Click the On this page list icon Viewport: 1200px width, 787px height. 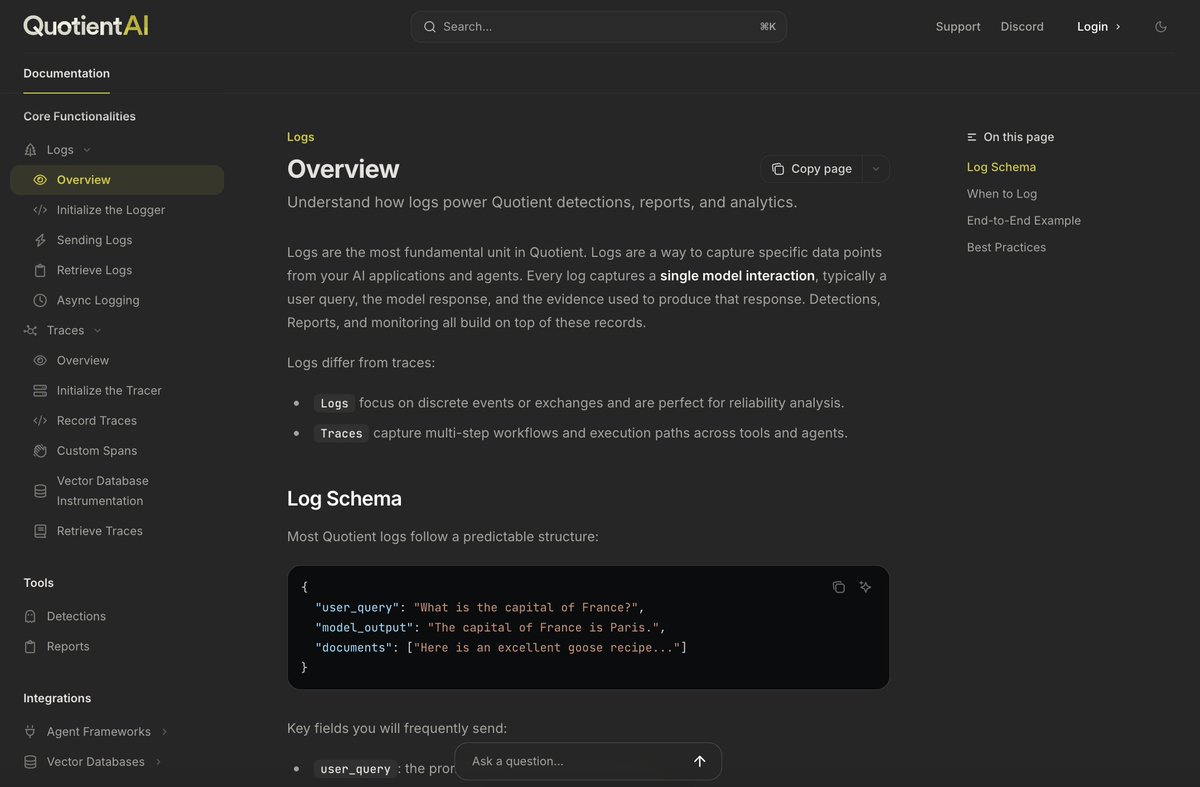click(972, 137)
